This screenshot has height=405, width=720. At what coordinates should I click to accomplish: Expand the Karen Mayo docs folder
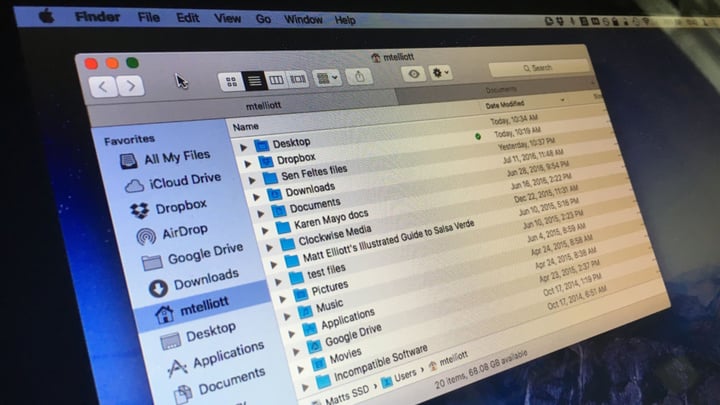265,231
